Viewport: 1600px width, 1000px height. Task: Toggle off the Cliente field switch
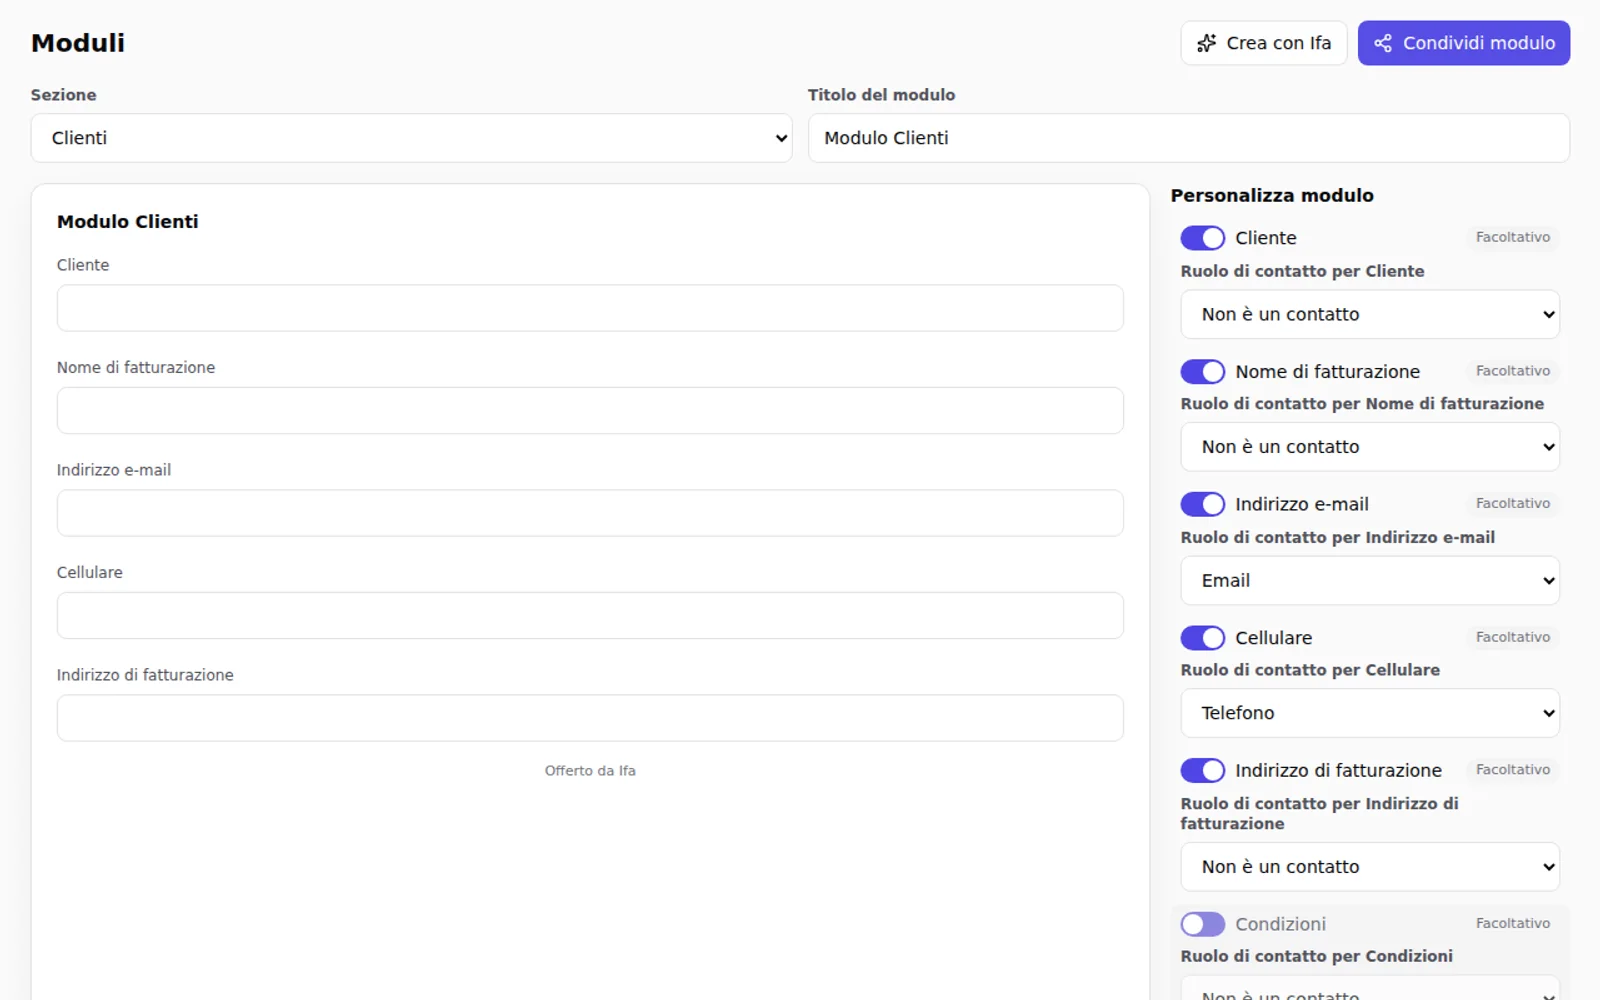pos(1202,238)
